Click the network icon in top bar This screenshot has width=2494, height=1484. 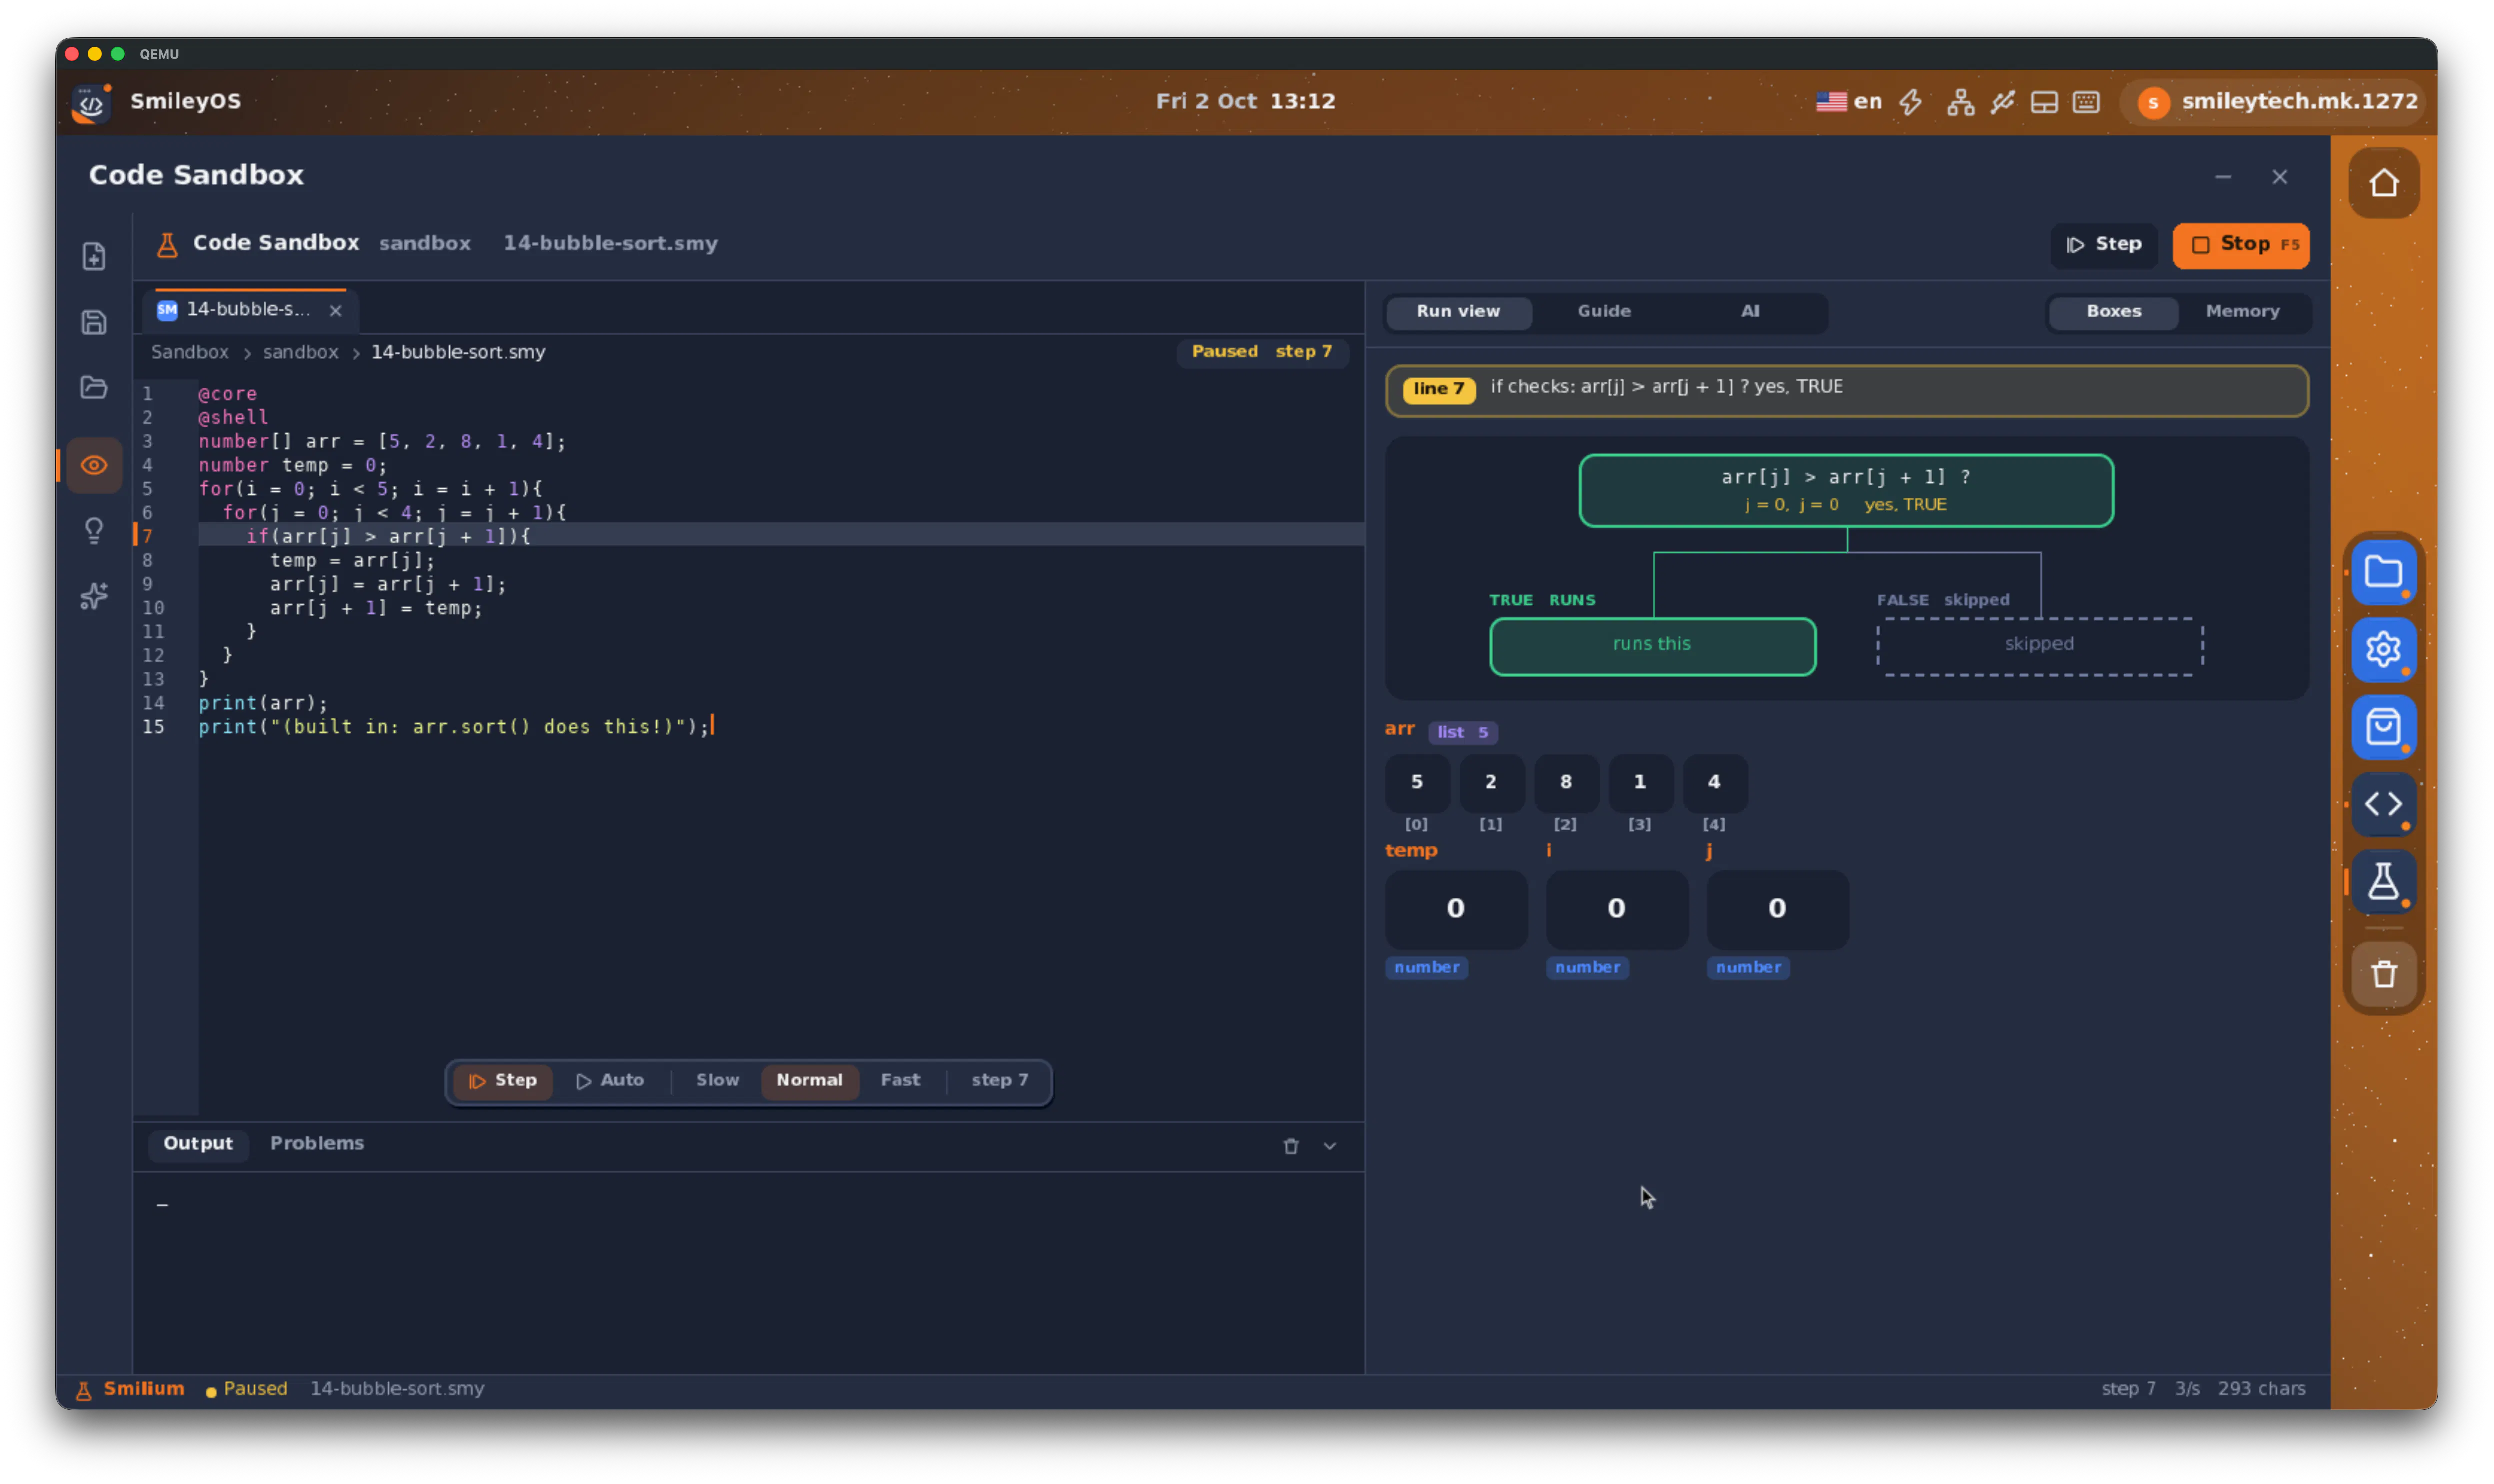[x=1960, y=102]
